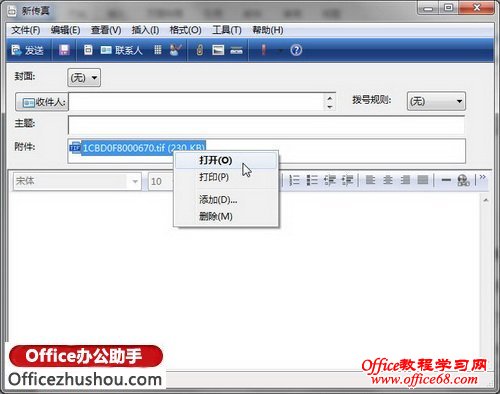Image resolution: width=500 pixels, height=394 pixels.
Task: Click the recipients field scroll down arrow
Action: click(330, 107)
